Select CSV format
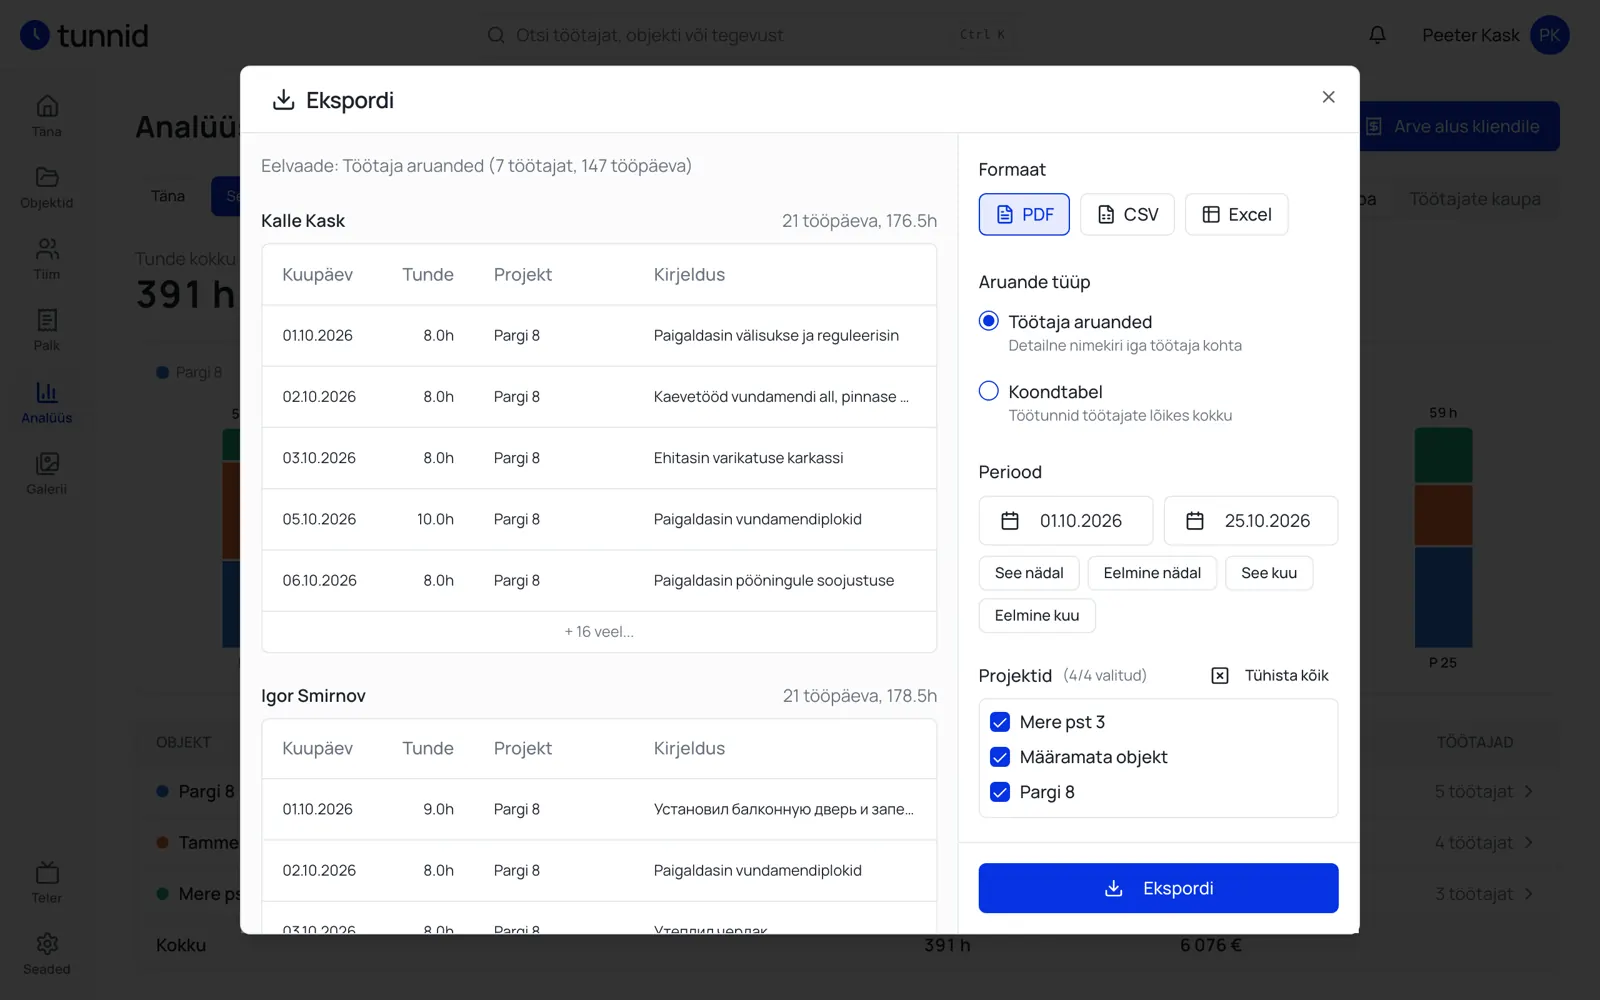1600x1000 pixels. (1127, 214)
